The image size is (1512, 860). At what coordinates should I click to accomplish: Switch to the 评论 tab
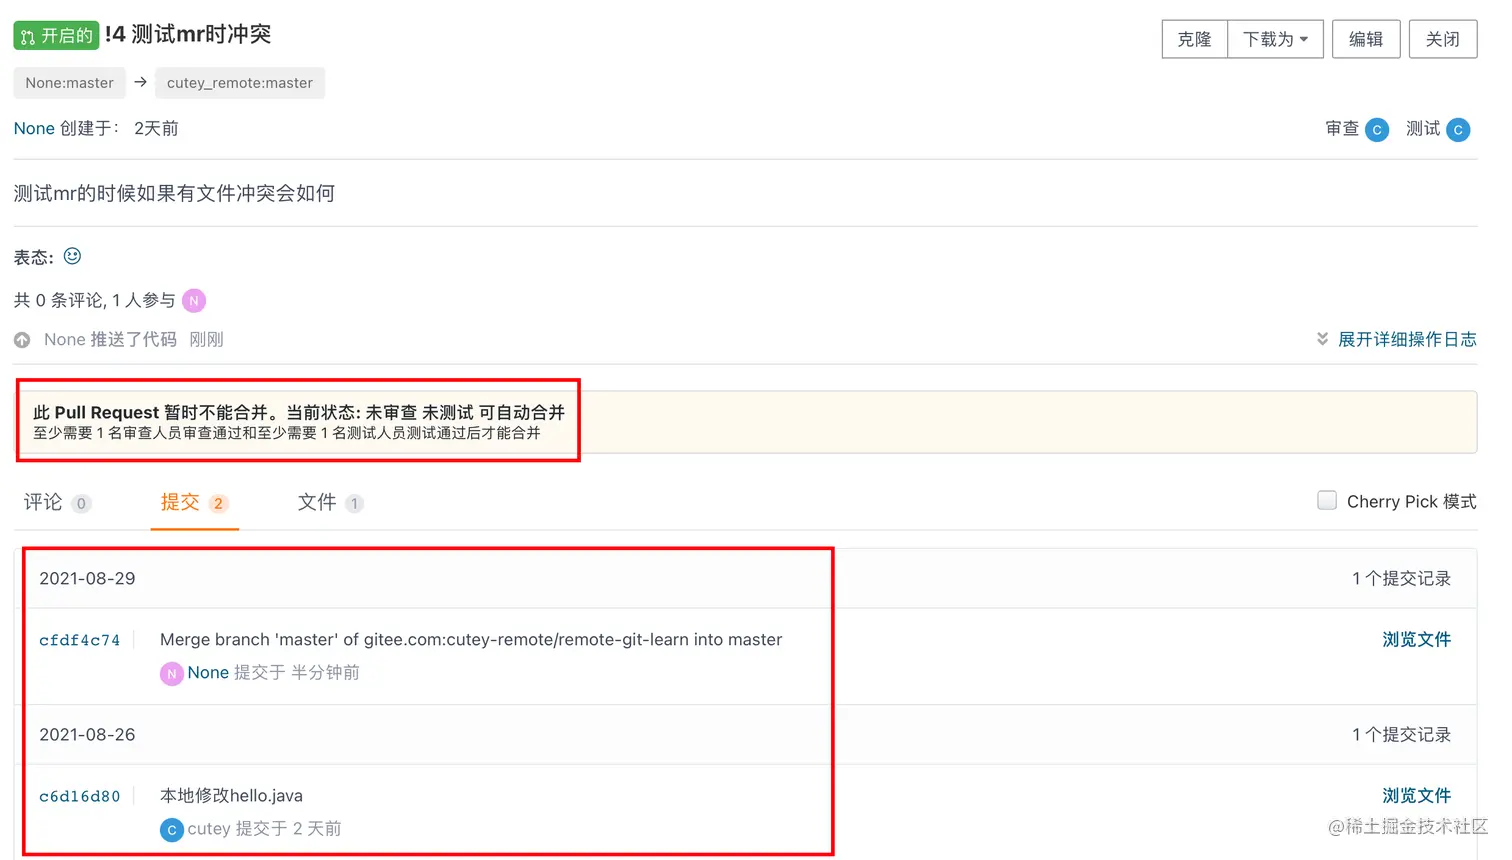tap(57, 502)
